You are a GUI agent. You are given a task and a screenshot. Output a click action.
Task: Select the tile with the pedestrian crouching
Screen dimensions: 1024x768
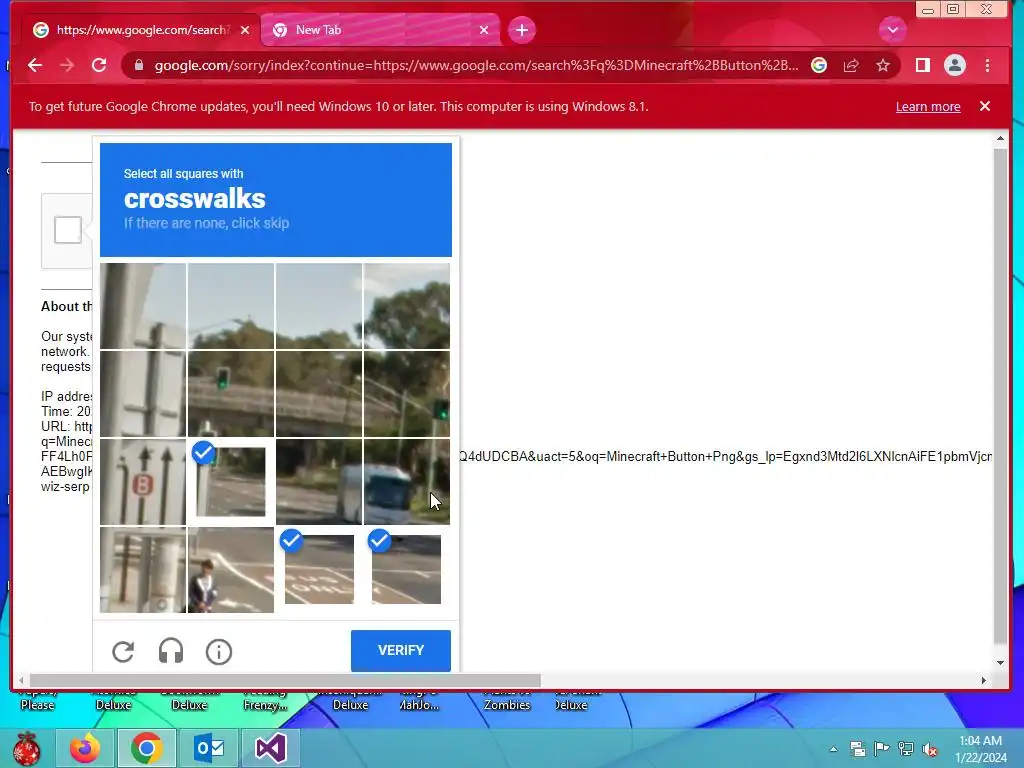(x=231, y=570)
